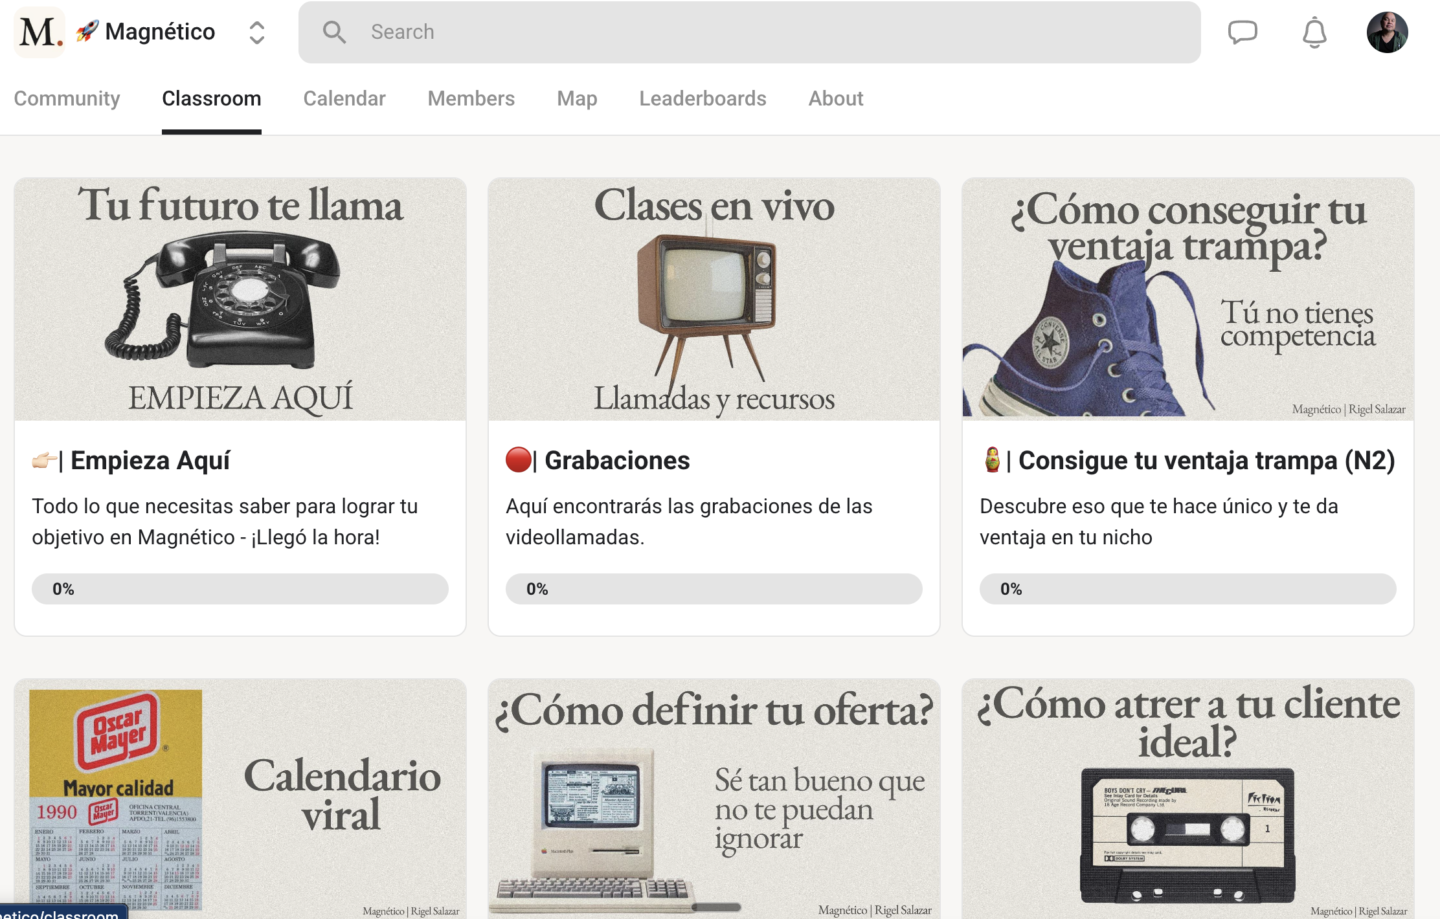
Task: Select the Leaderboards tab
Action: pyautogui.click(x=703, y=98)
